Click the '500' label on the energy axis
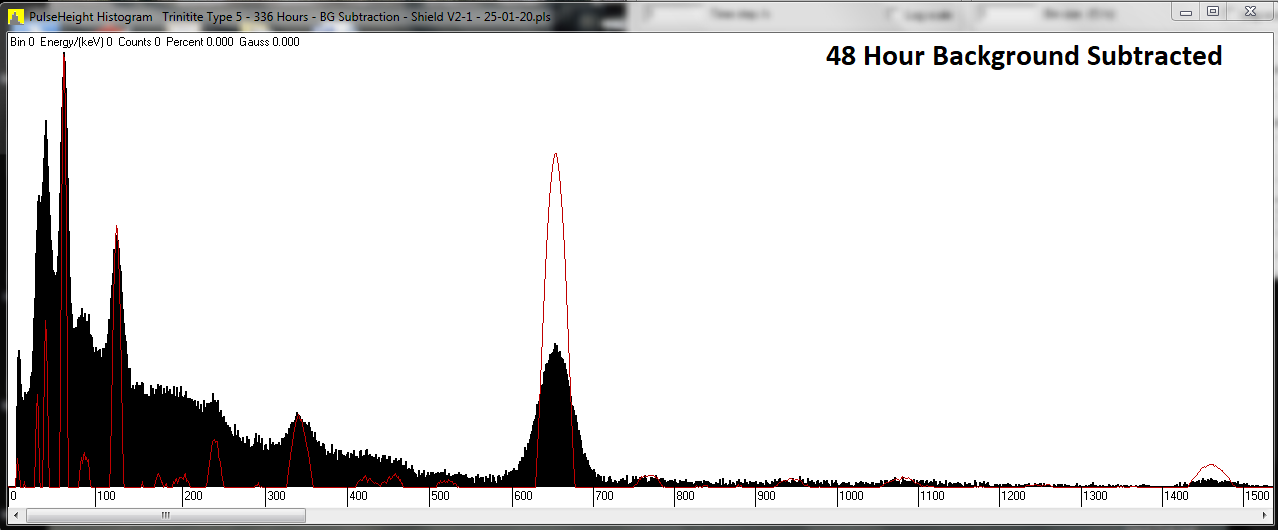1278x530 pixels. (x=442, y=496)
